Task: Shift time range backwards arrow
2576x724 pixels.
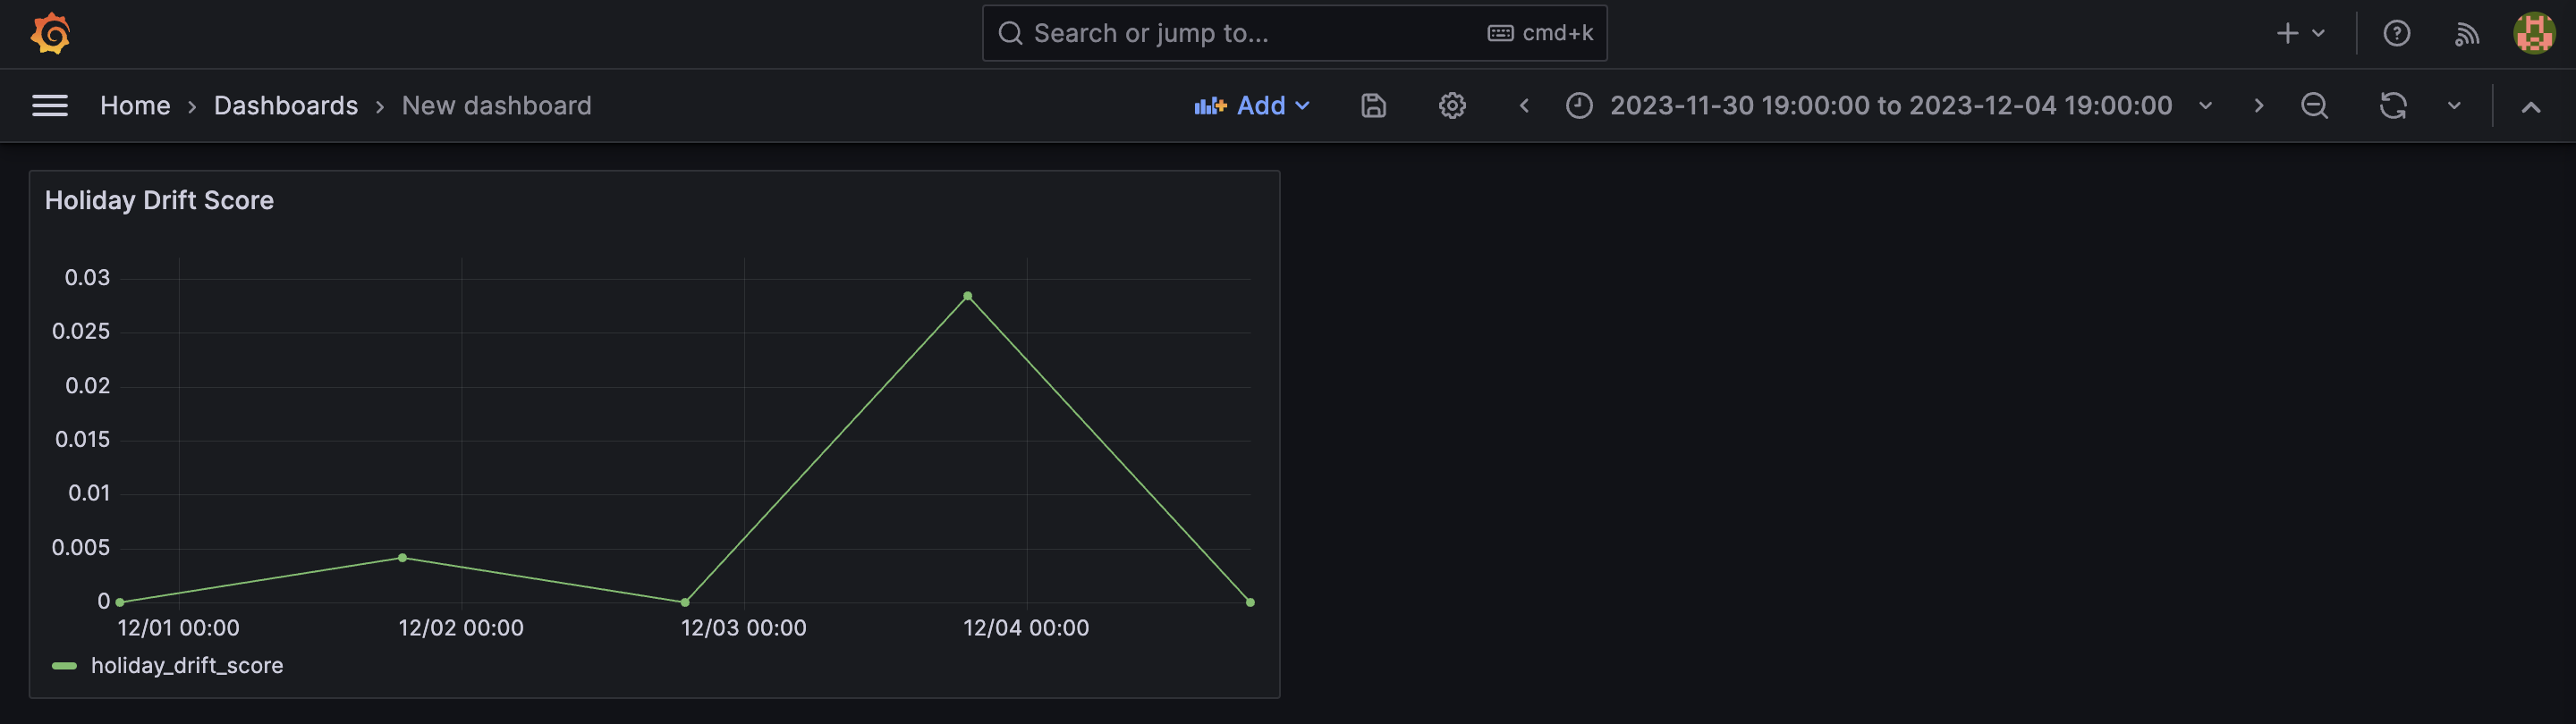Action: pyautogui.click(x=1524, y=106)
